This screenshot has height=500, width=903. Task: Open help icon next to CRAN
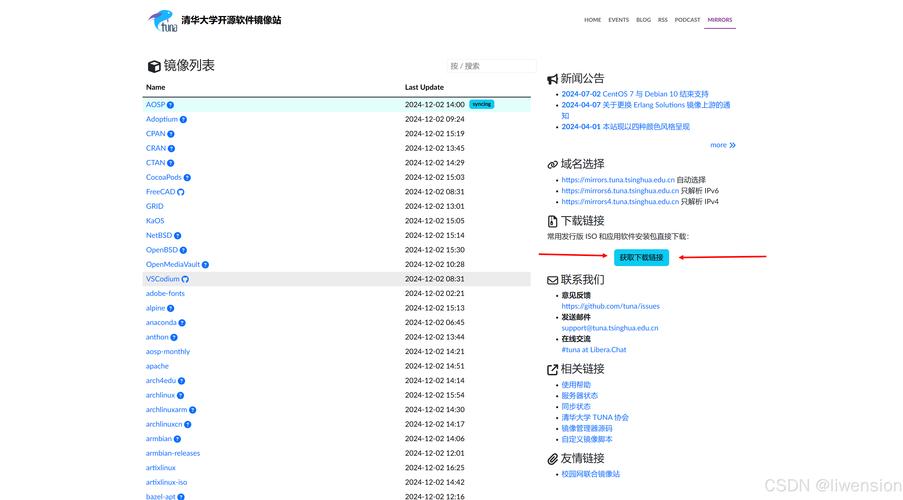171,148
